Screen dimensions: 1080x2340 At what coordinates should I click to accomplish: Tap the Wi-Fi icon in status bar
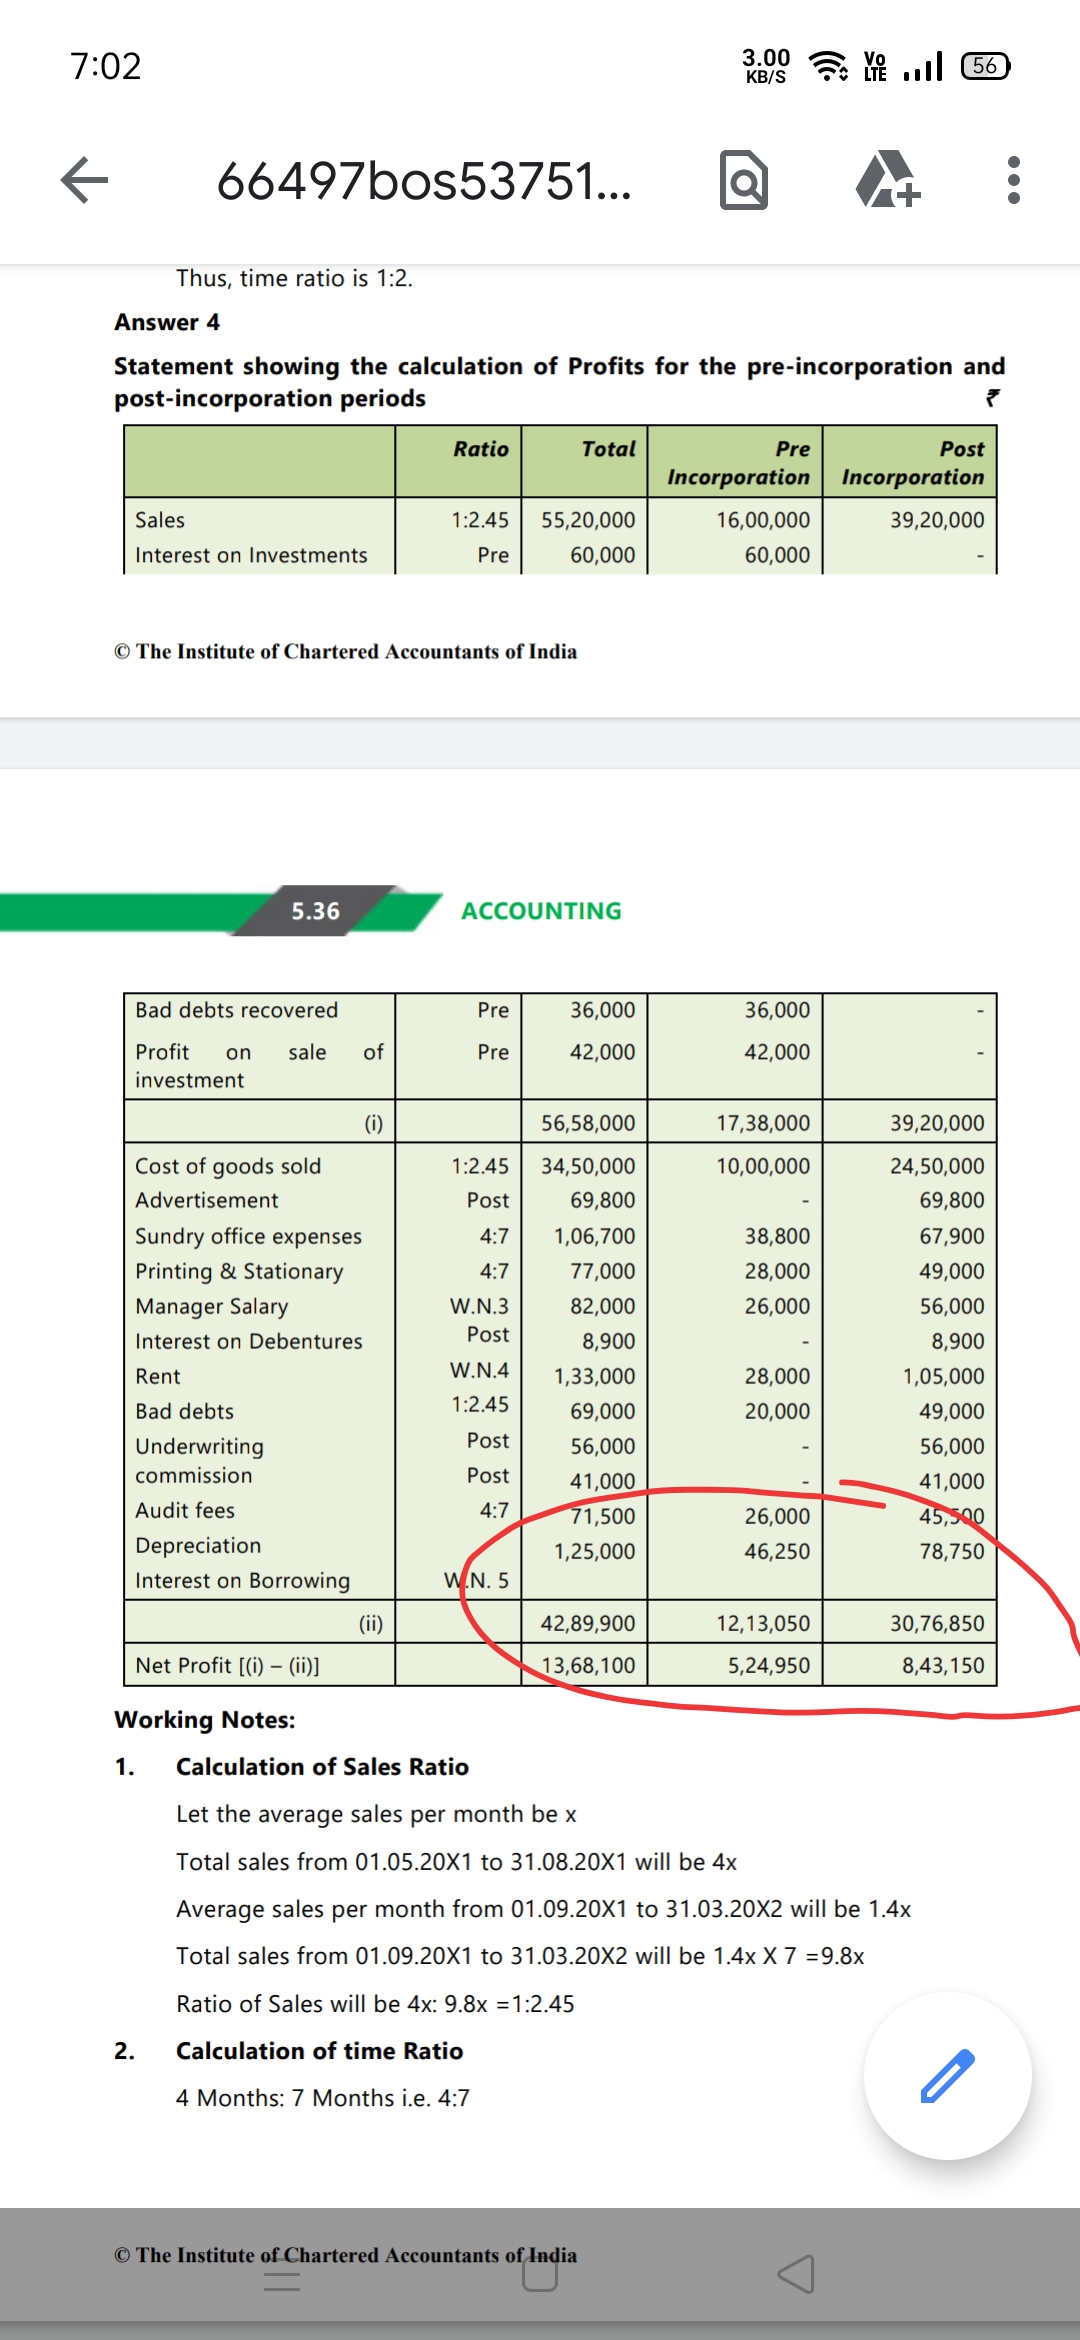pos(827,66)
